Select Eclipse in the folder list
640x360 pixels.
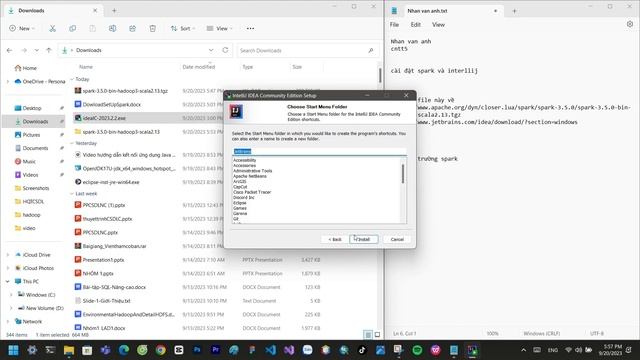pyautogui.click(x=240, y=203)
